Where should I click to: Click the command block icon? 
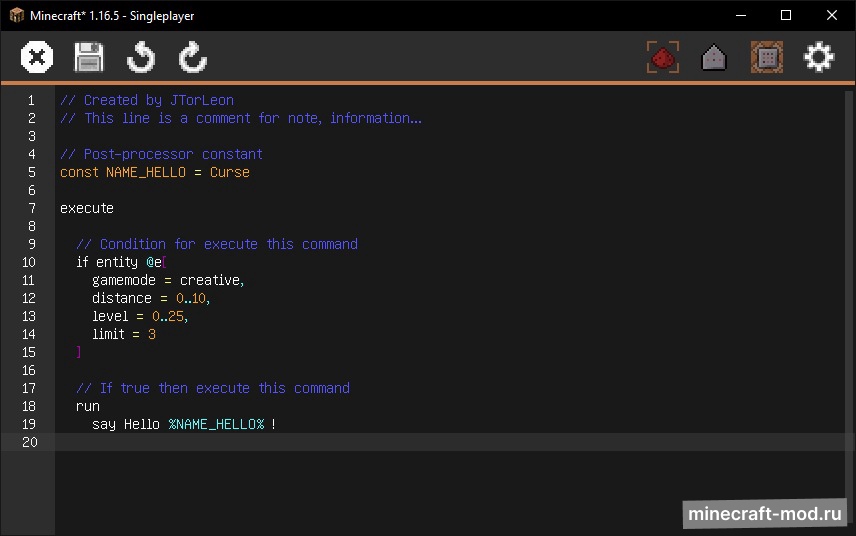tap(766, 57)
